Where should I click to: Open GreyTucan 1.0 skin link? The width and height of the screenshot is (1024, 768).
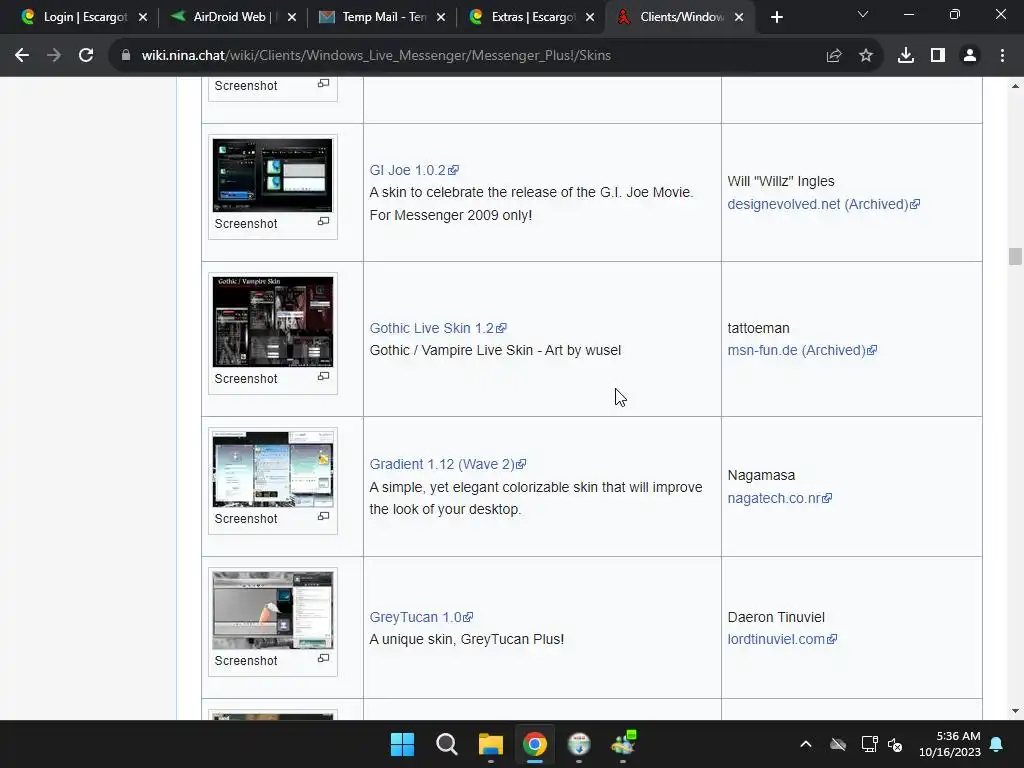421,617
